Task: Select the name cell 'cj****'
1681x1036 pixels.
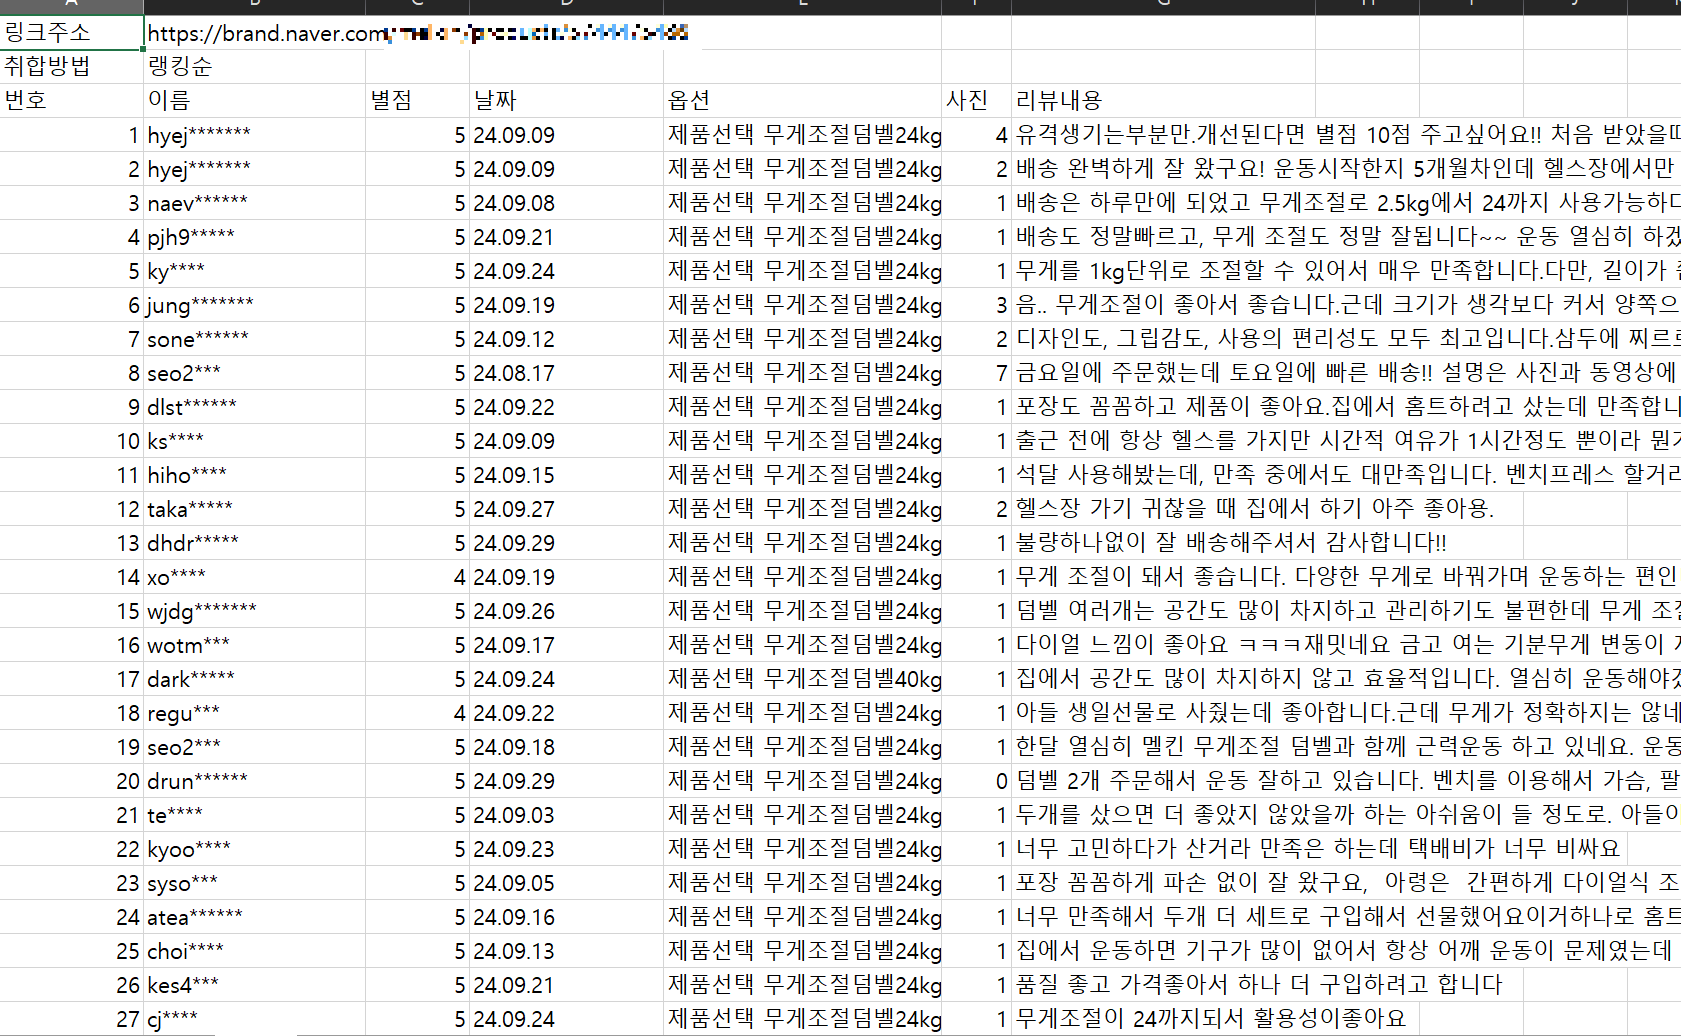Action: pos(255,1019)
